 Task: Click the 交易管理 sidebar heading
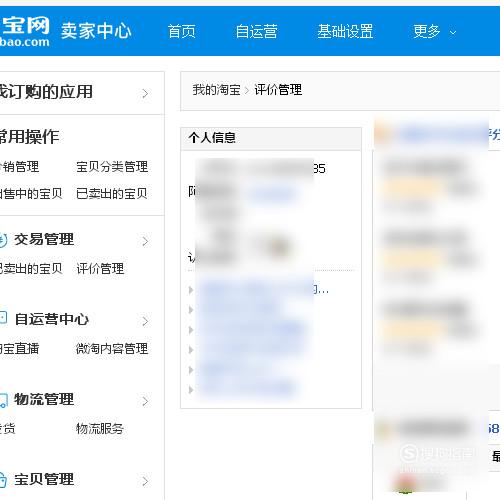[x=44, y=239]
